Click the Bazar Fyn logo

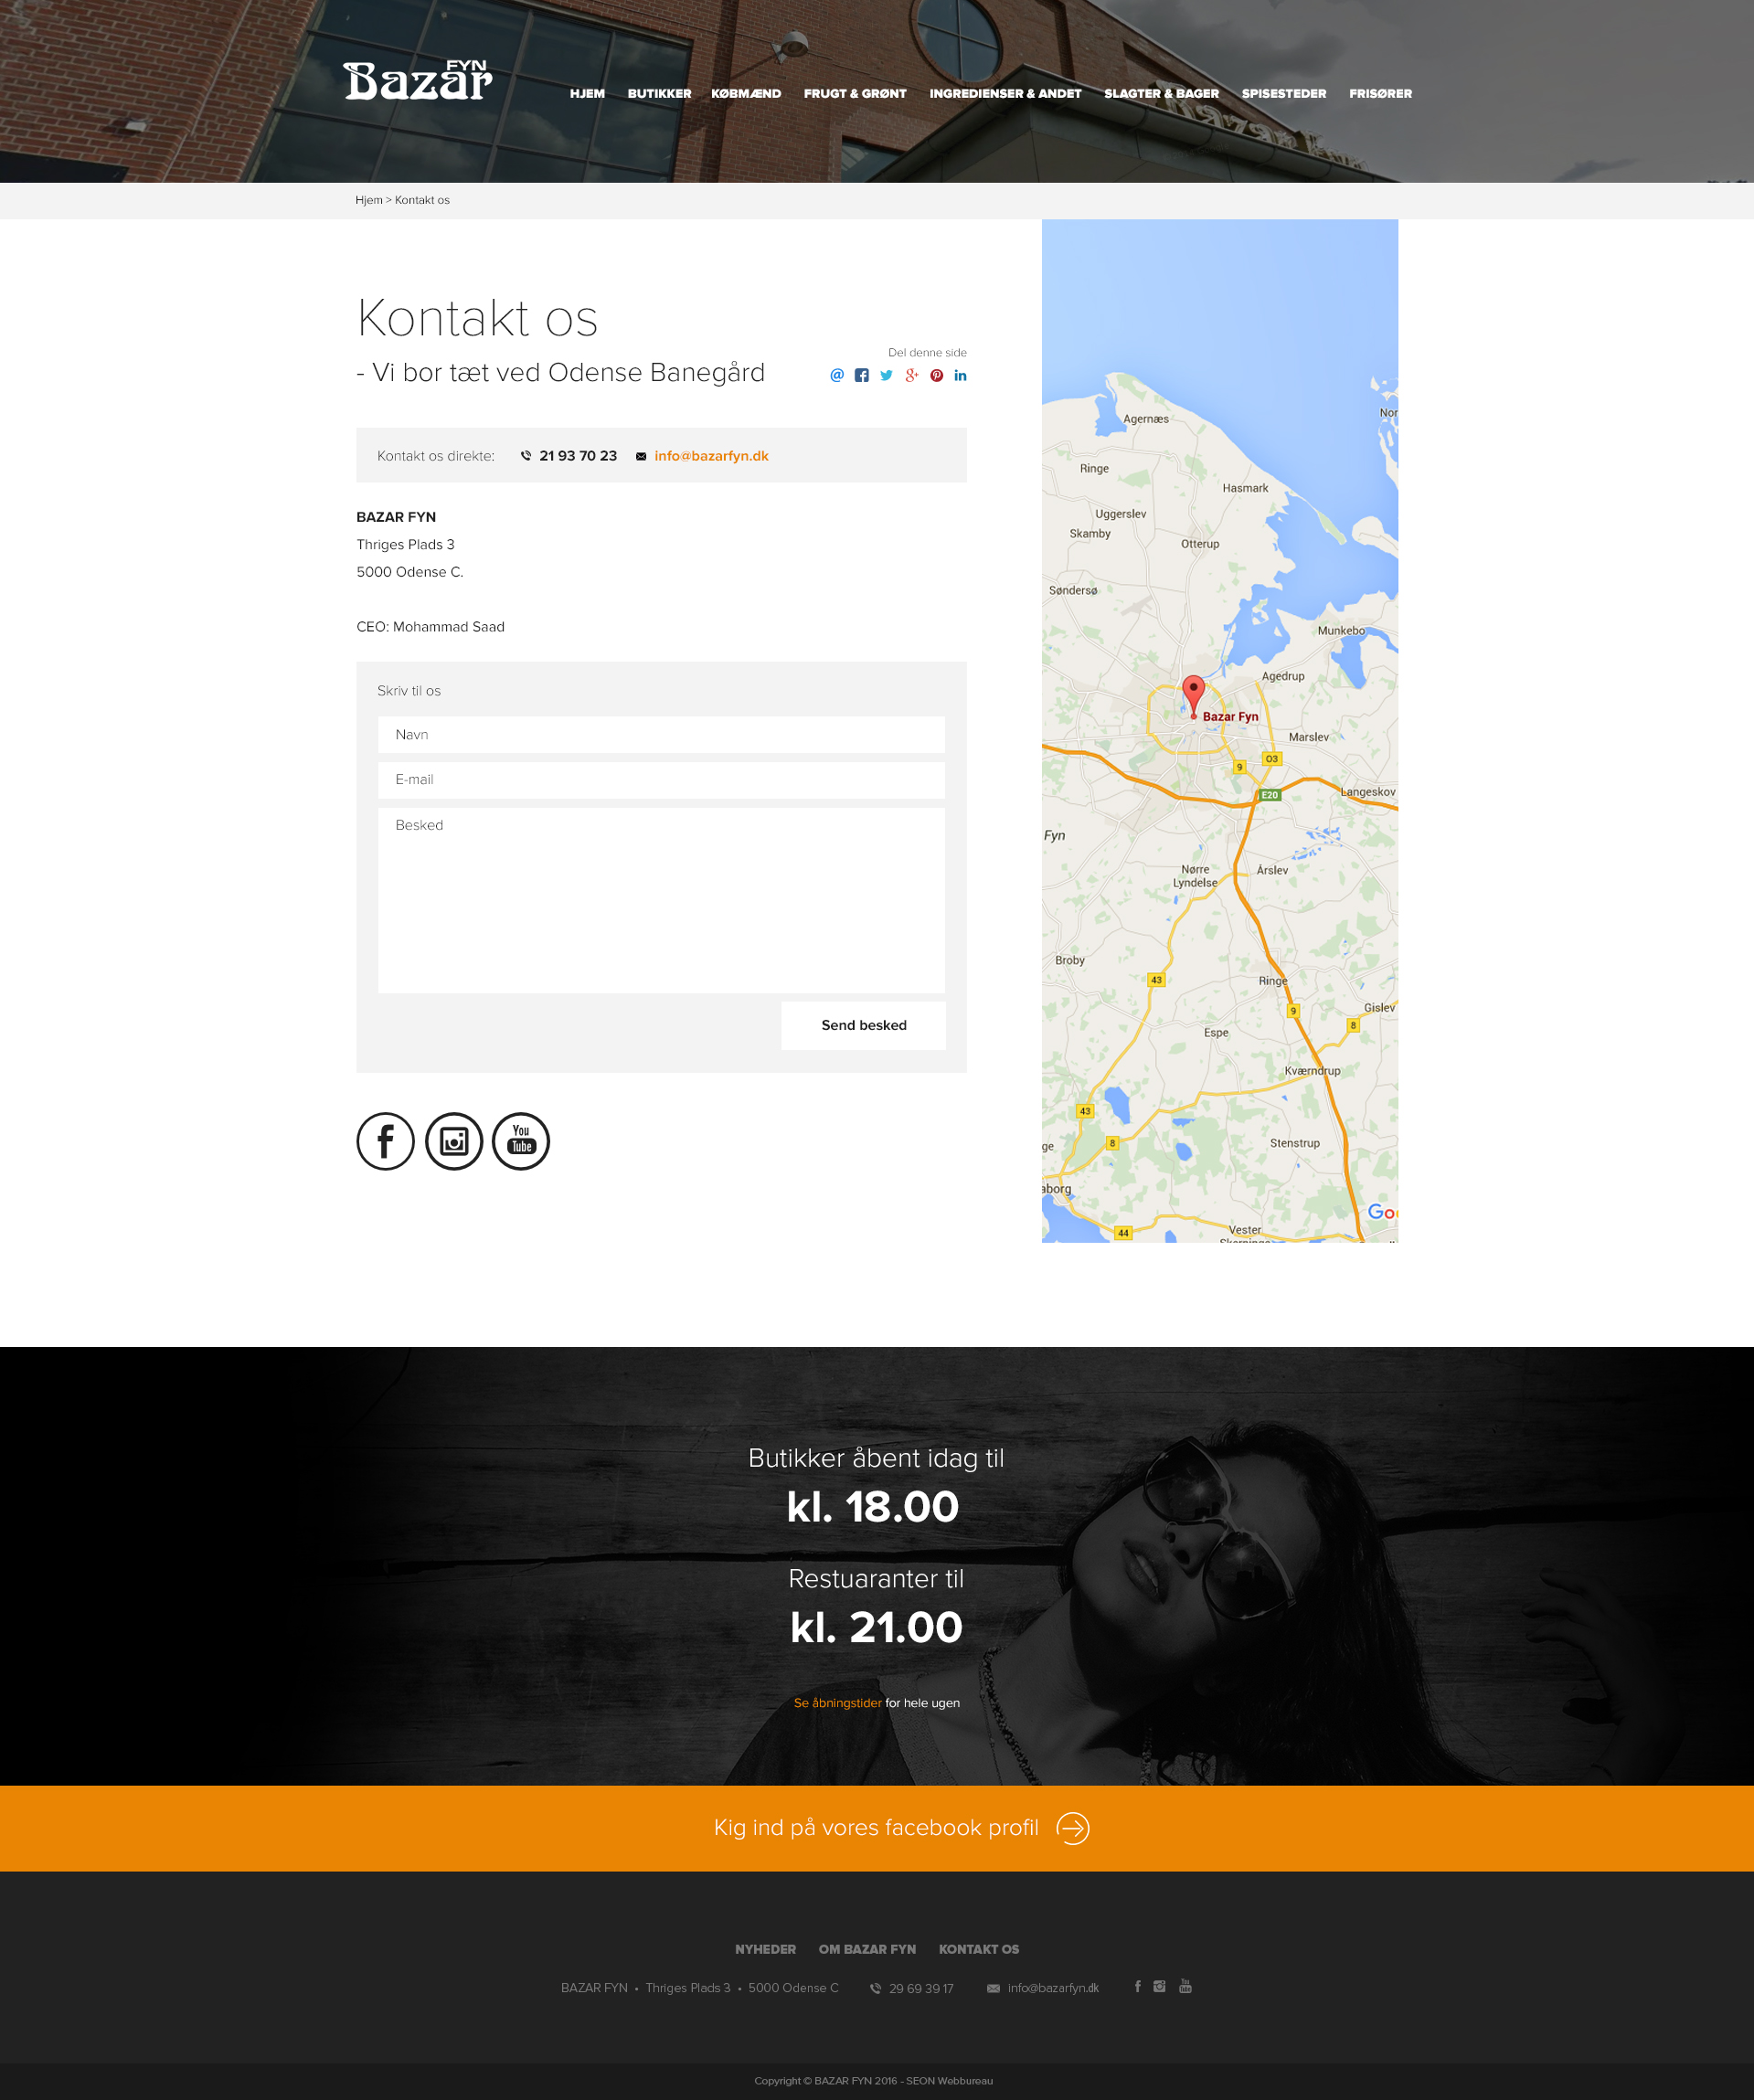pos(418,80)
